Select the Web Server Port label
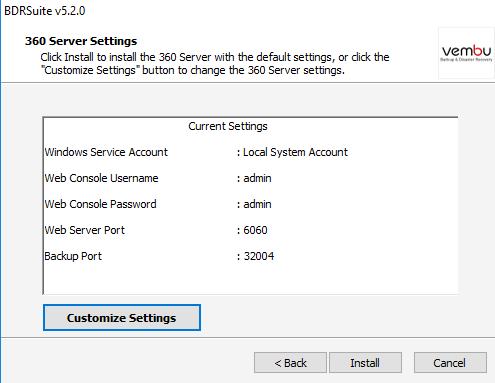This screenshot has width=495, height=383. [x=85, y=230]
